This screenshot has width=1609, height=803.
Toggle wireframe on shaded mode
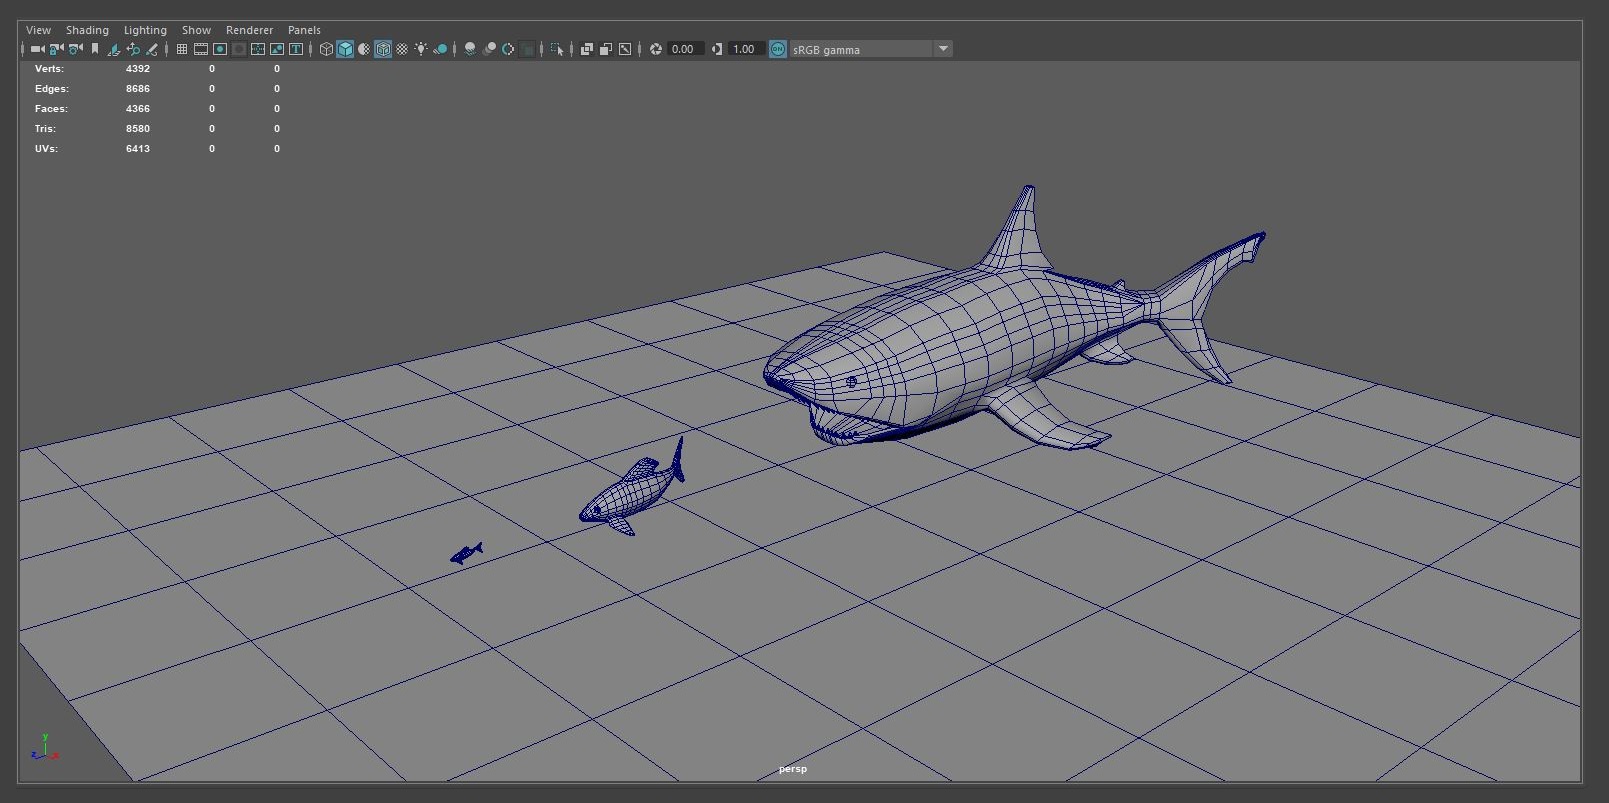383,49
